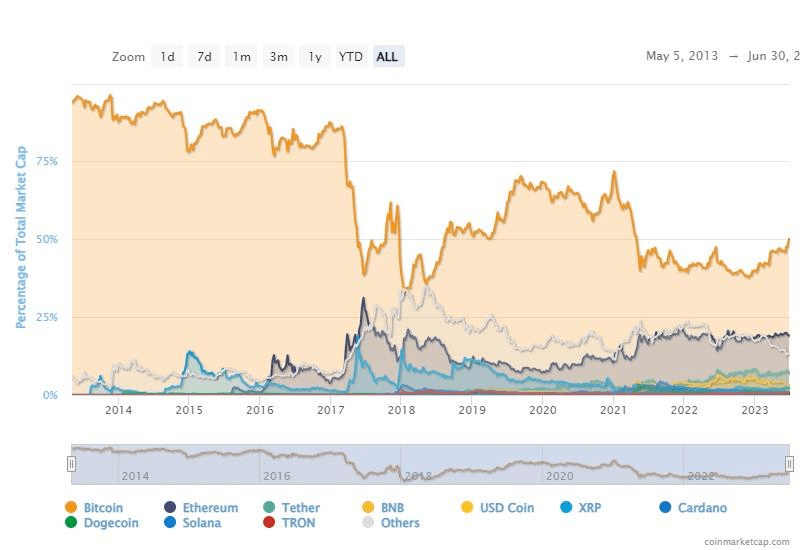Image resolution: width=800 pixels, height=550 pixels.
Task: Click the Dogecoin legend color dot
Action: [x=71, y=522]
